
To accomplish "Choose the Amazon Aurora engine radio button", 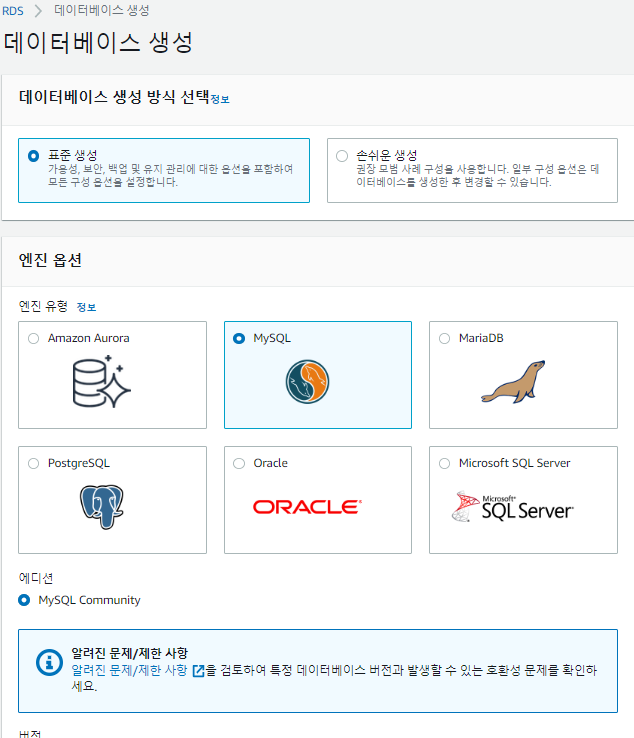I will point(33,338).
